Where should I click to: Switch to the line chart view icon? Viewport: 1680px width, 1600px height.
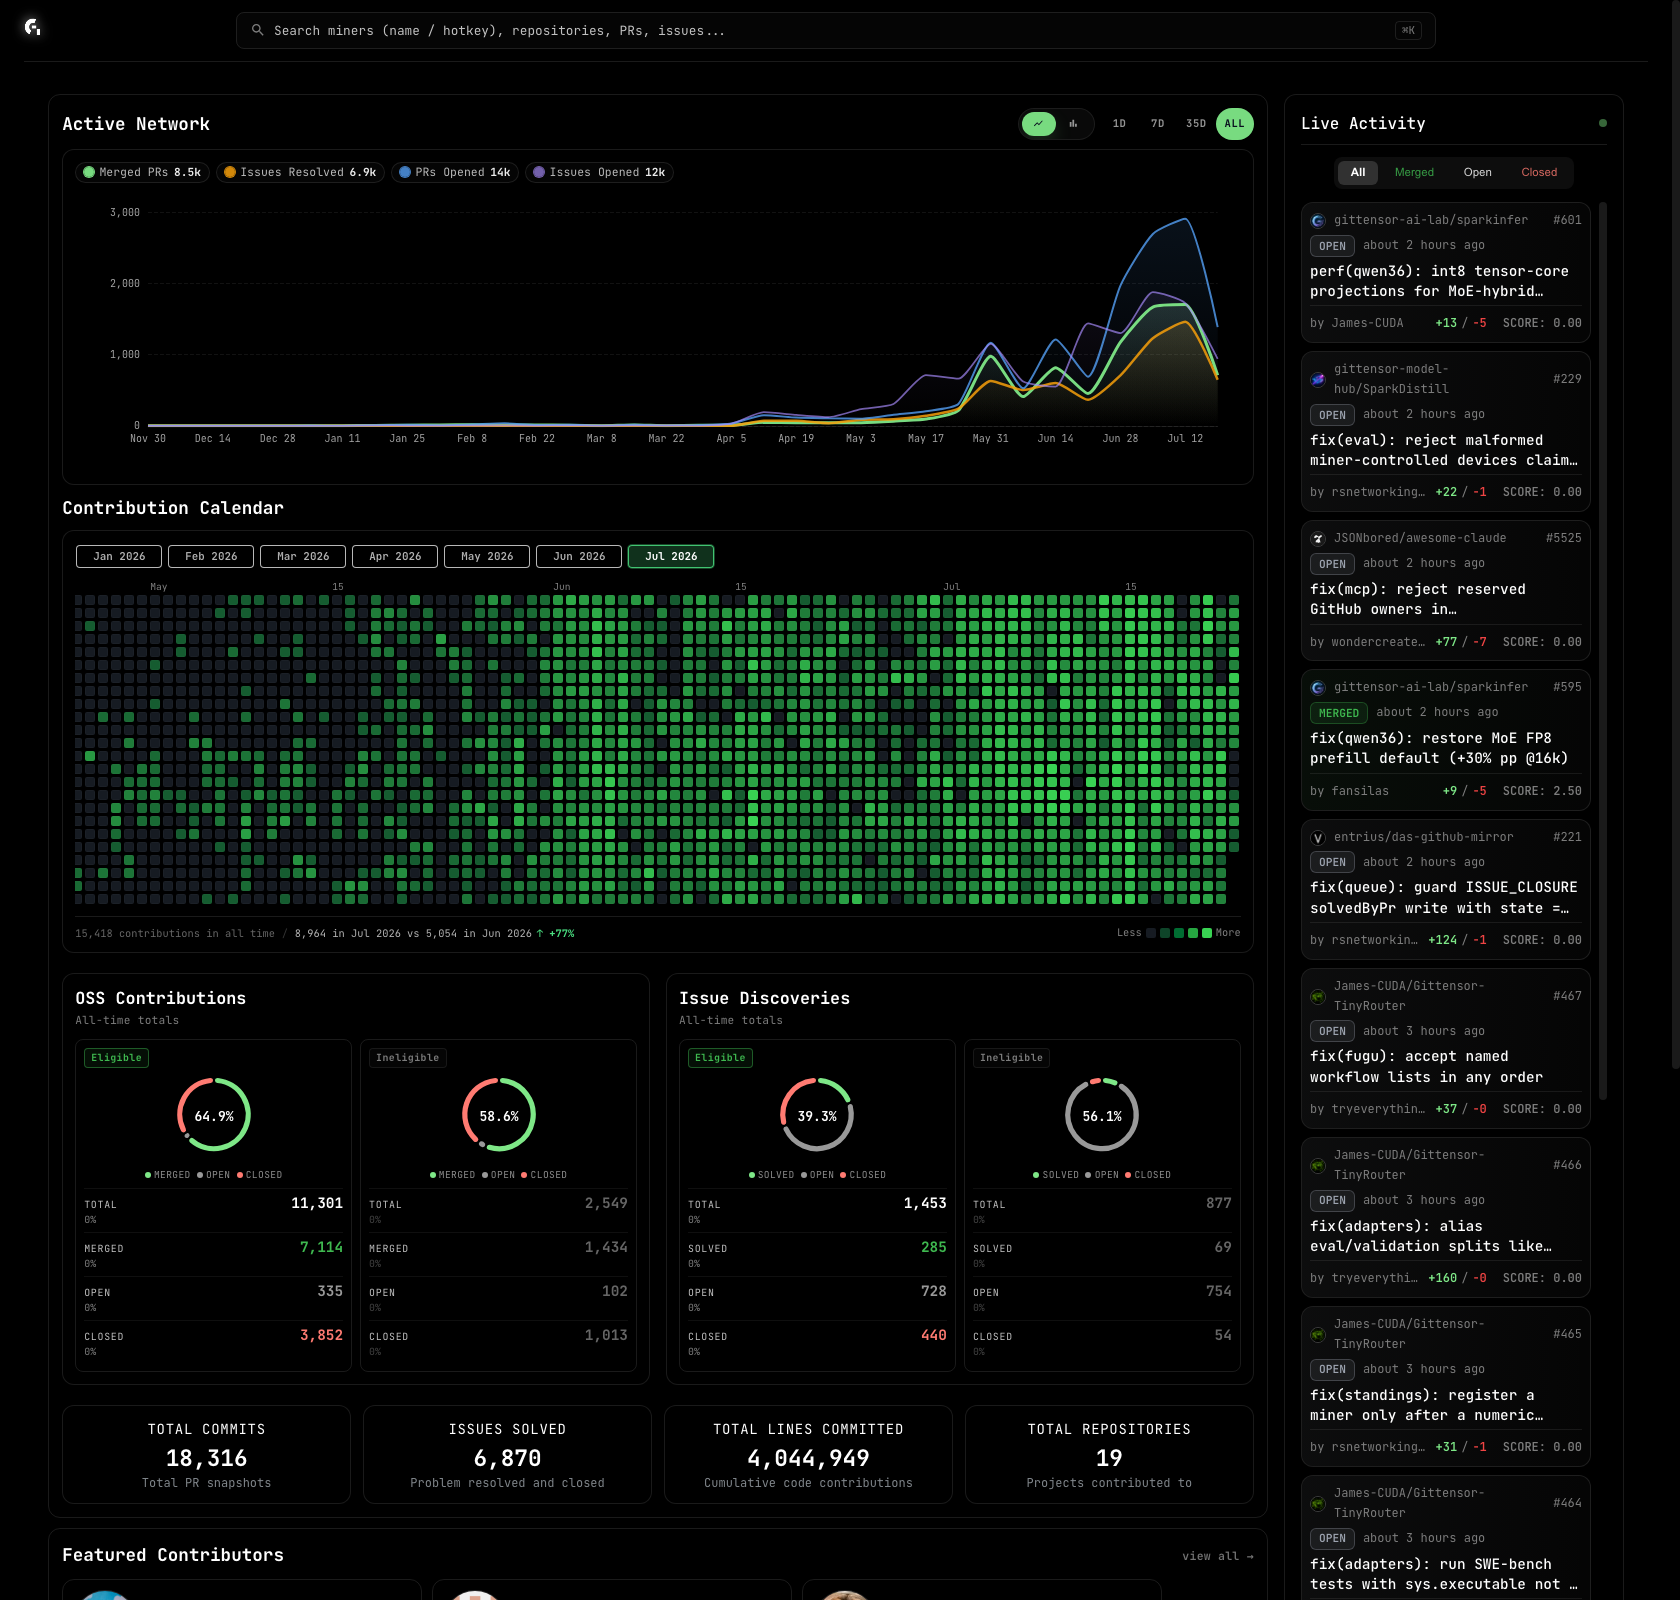1039,124
